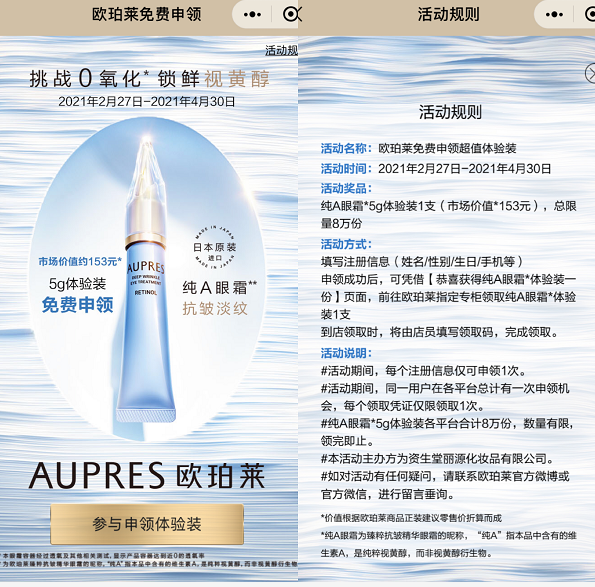595x587 pixels.
Task: Open the three-dots menu on the 活动规则 screen
Action: pyautogui.click(x=554, y=15)
